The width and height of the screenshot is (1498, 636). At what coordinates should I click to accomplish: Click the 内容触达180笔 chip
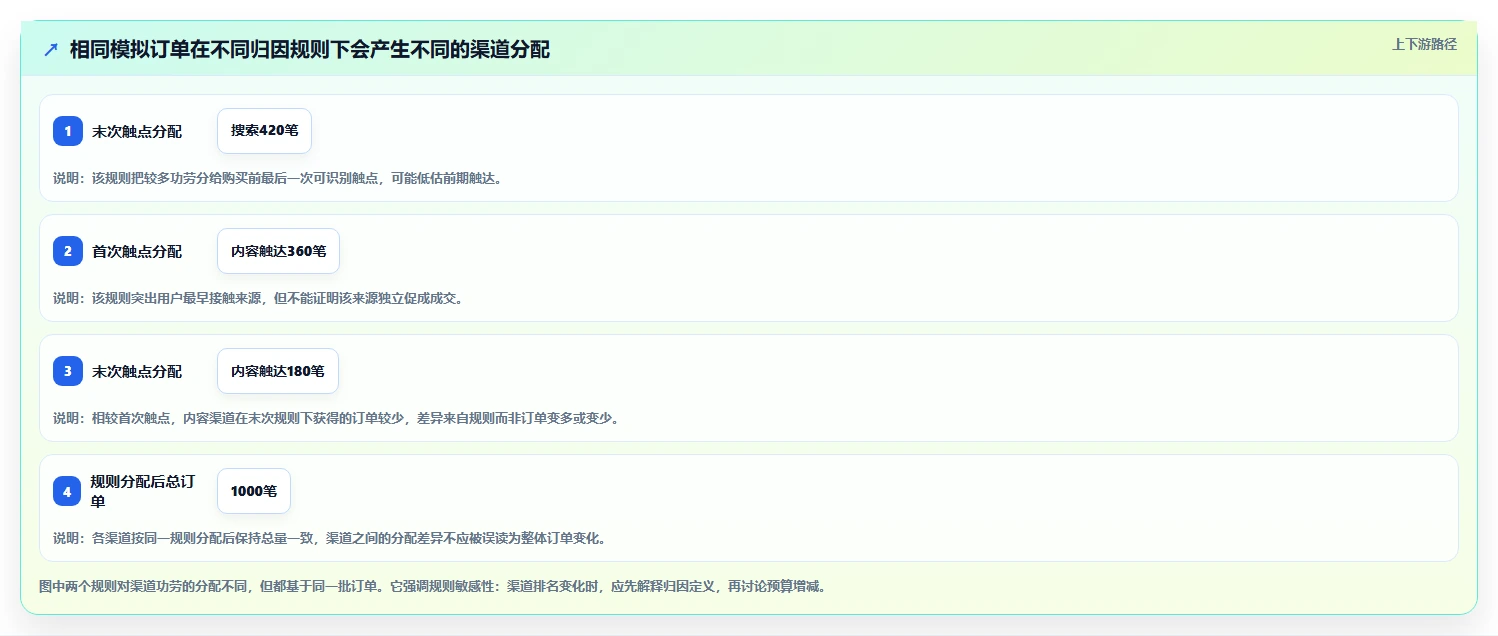point(278,371)
